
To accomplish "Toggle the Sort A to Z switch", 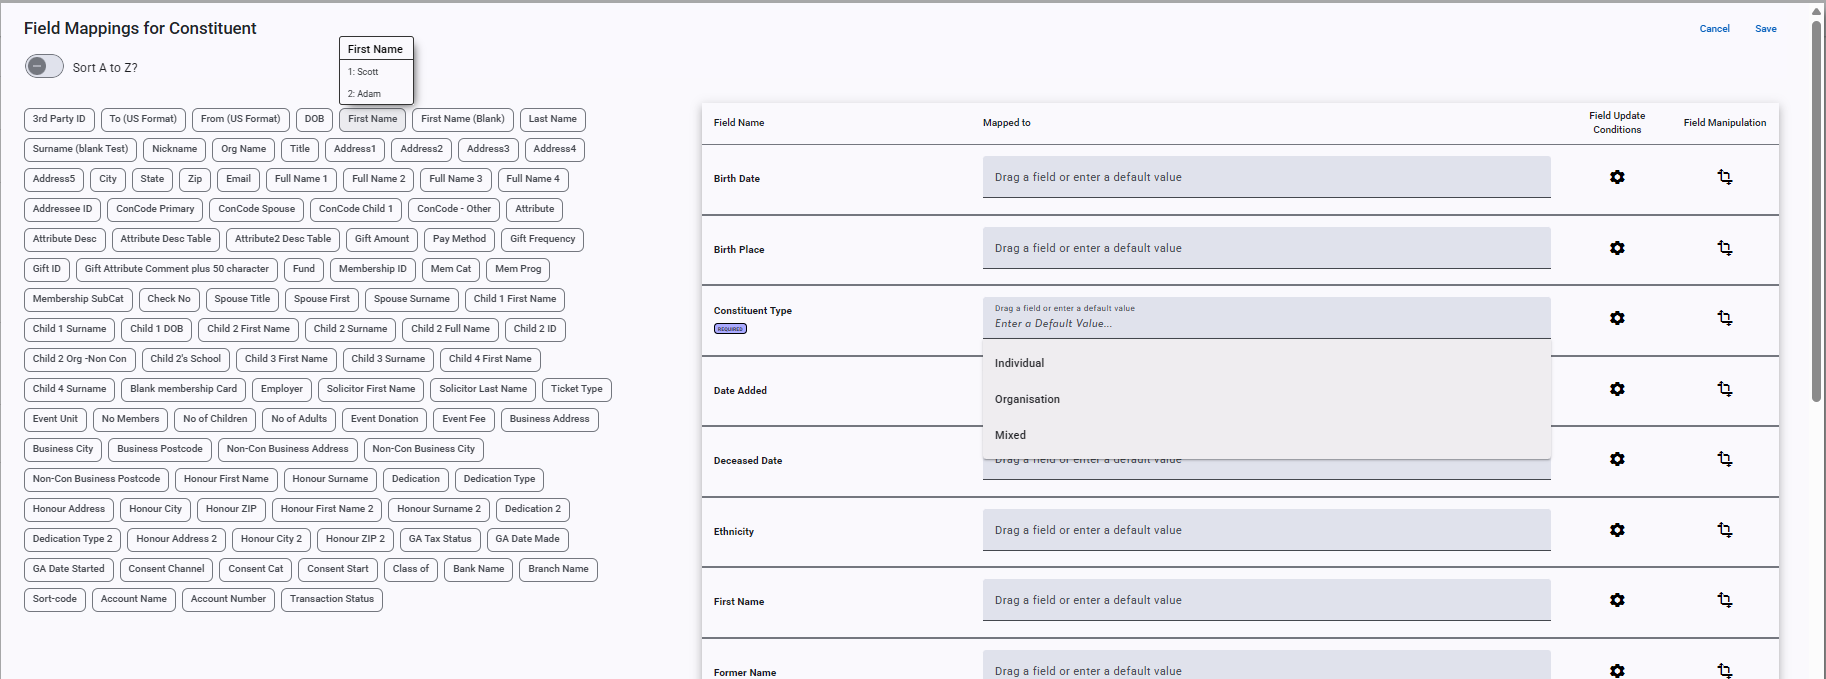I will tap(44, 67).
